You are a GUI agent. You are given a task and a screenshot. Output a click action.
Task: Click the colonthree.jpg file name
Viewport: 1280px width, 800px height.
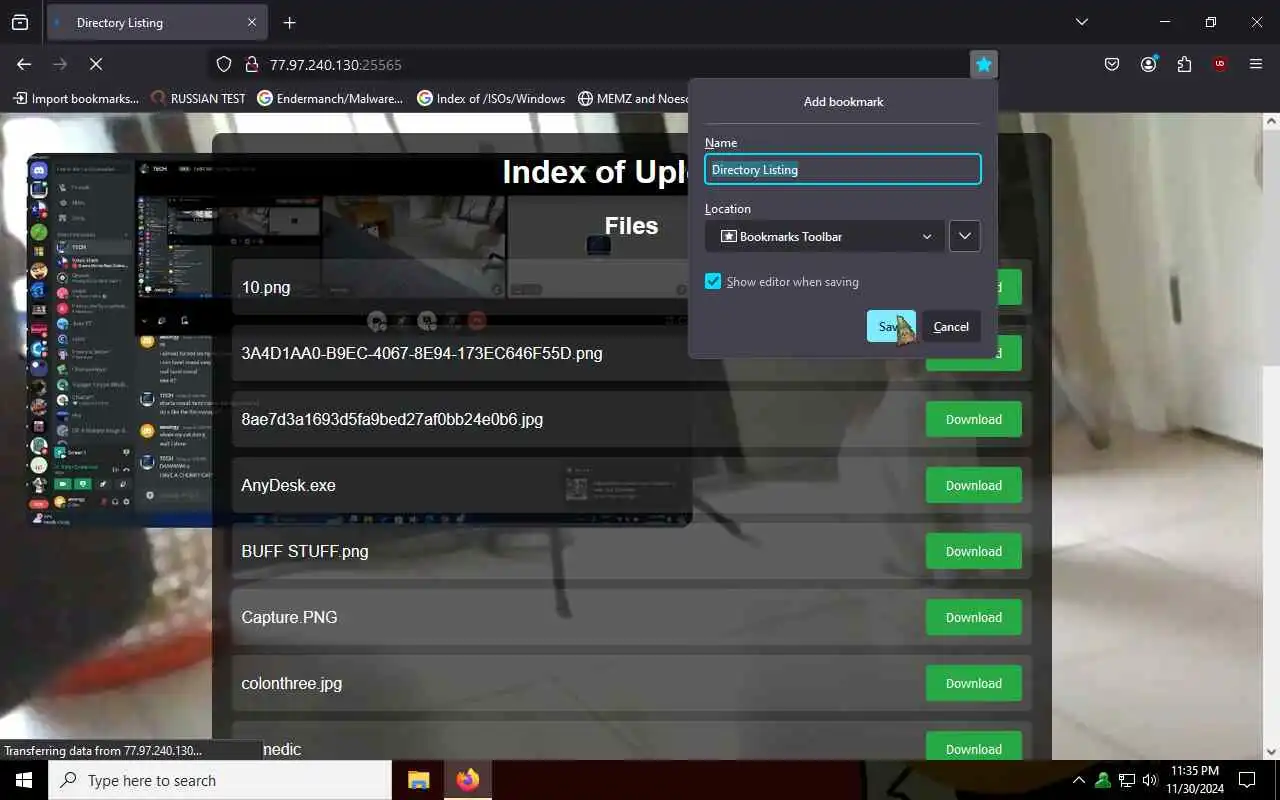[x=292, y=683]
